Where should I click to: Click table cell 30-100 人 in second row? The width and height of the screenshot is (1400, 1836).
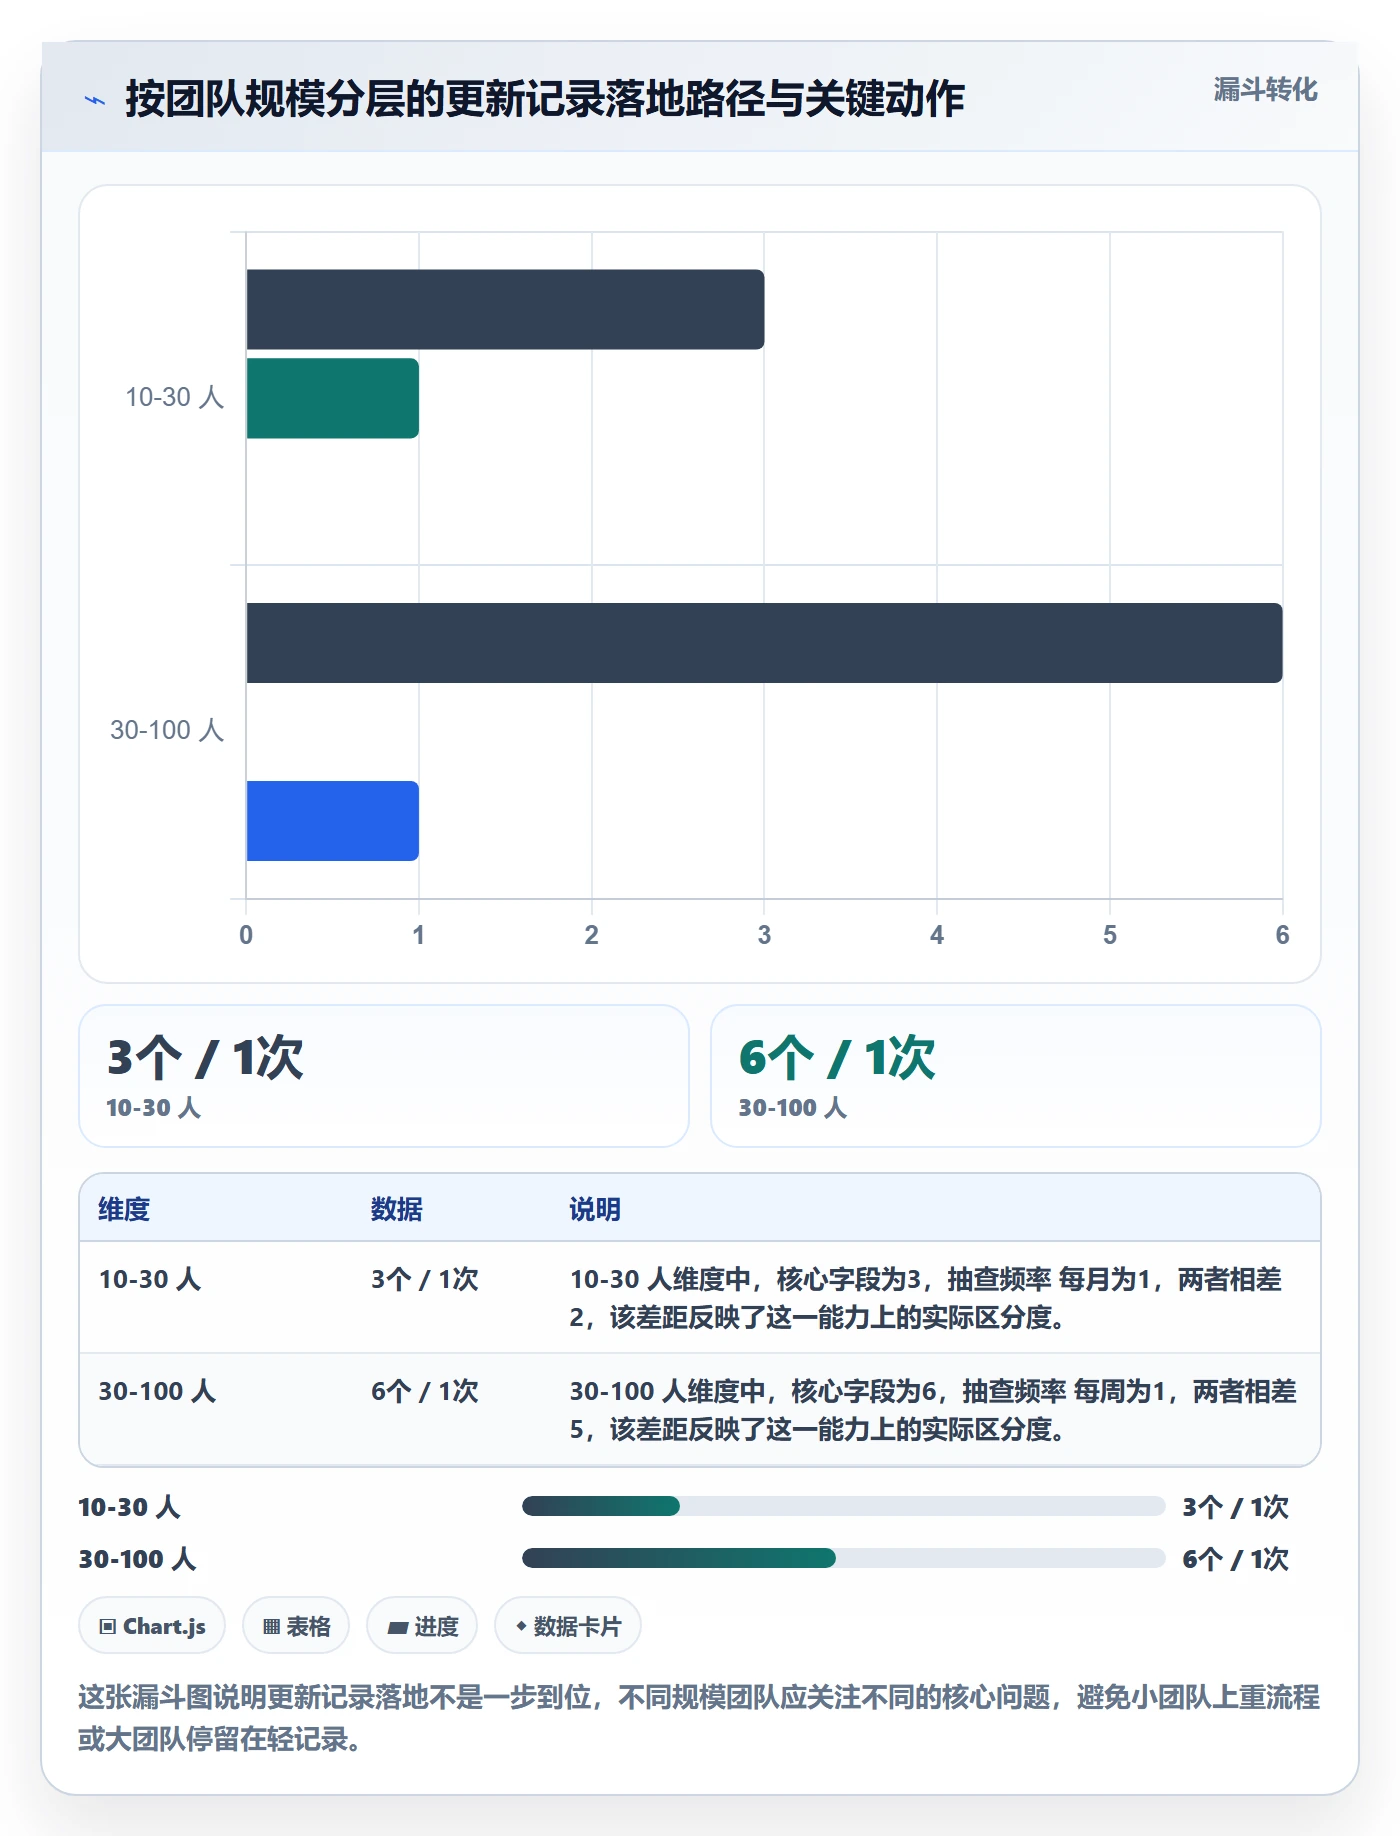pyautogui.click(x=157, y=1391)
